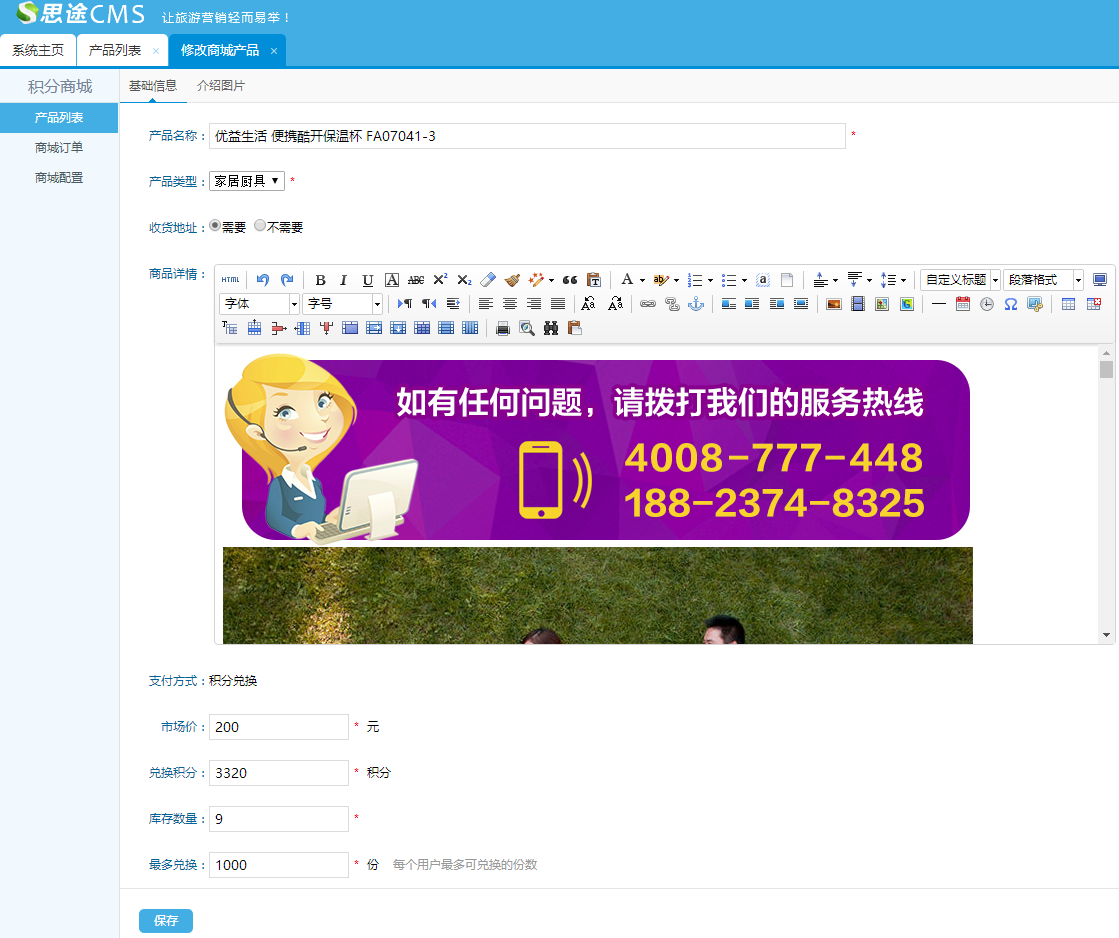
Task: Go to 商城订单 in the sidebar
Action: click(x=59, y=148)
